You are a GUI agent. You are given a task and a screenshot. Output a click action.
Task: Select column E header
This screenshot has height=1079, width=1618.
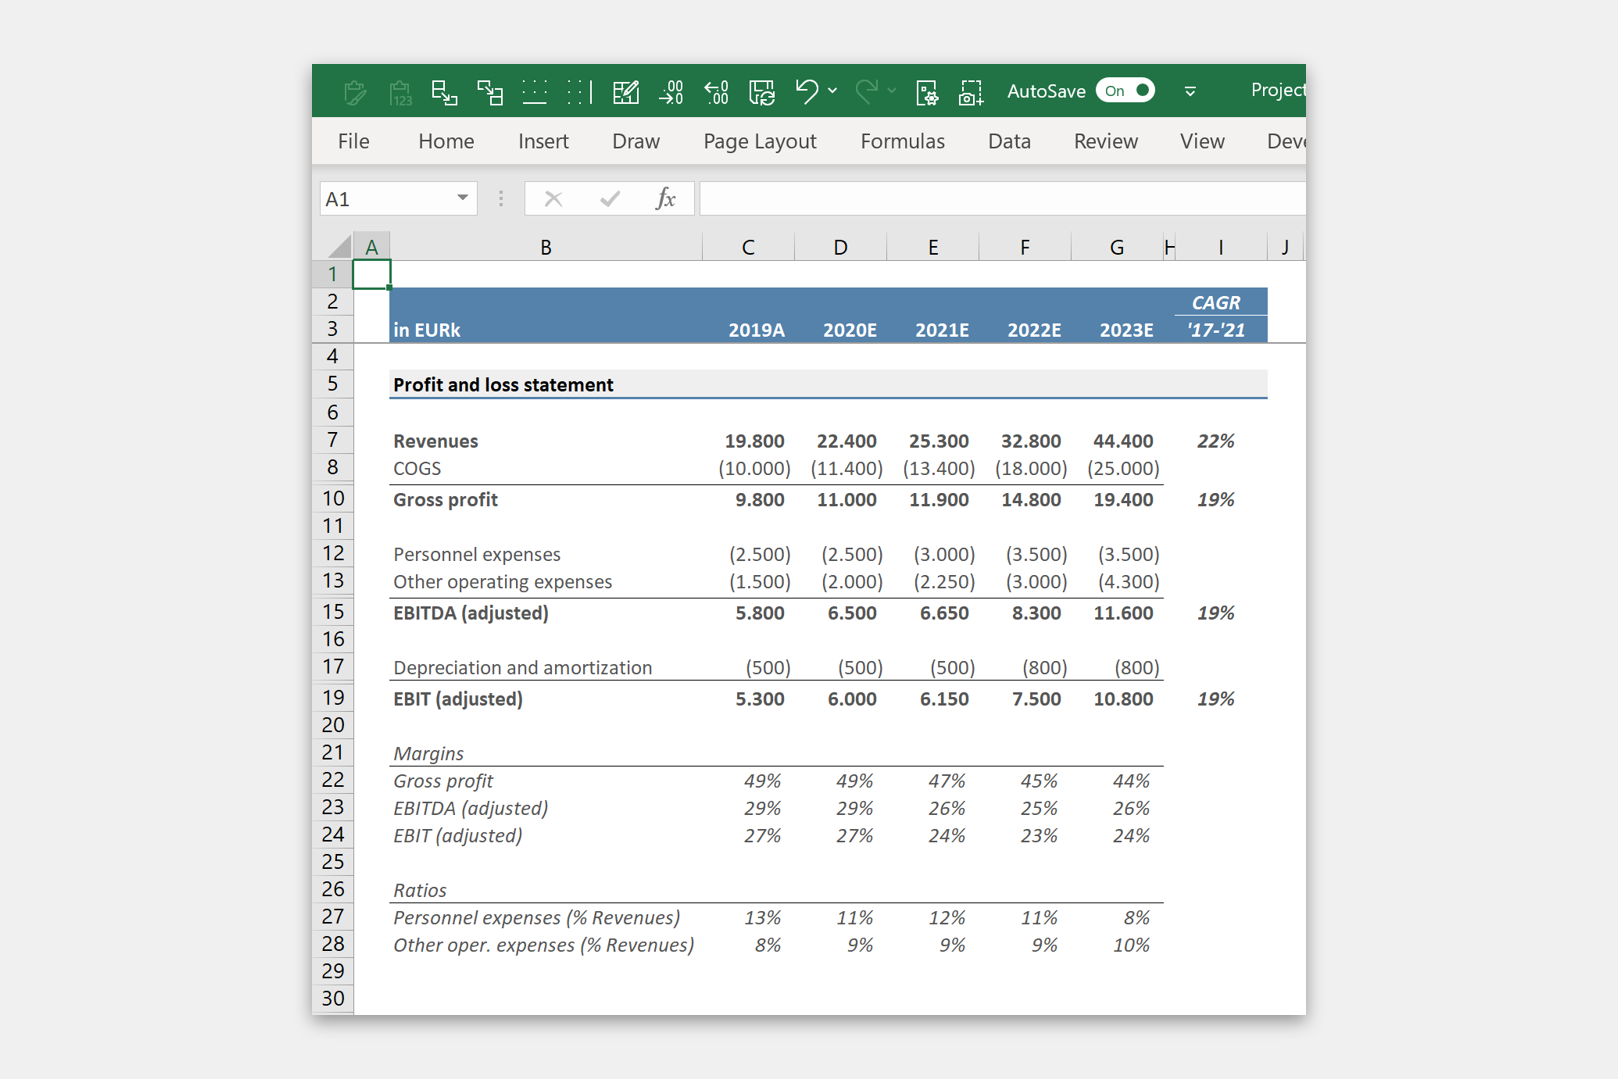pos(932,247)
